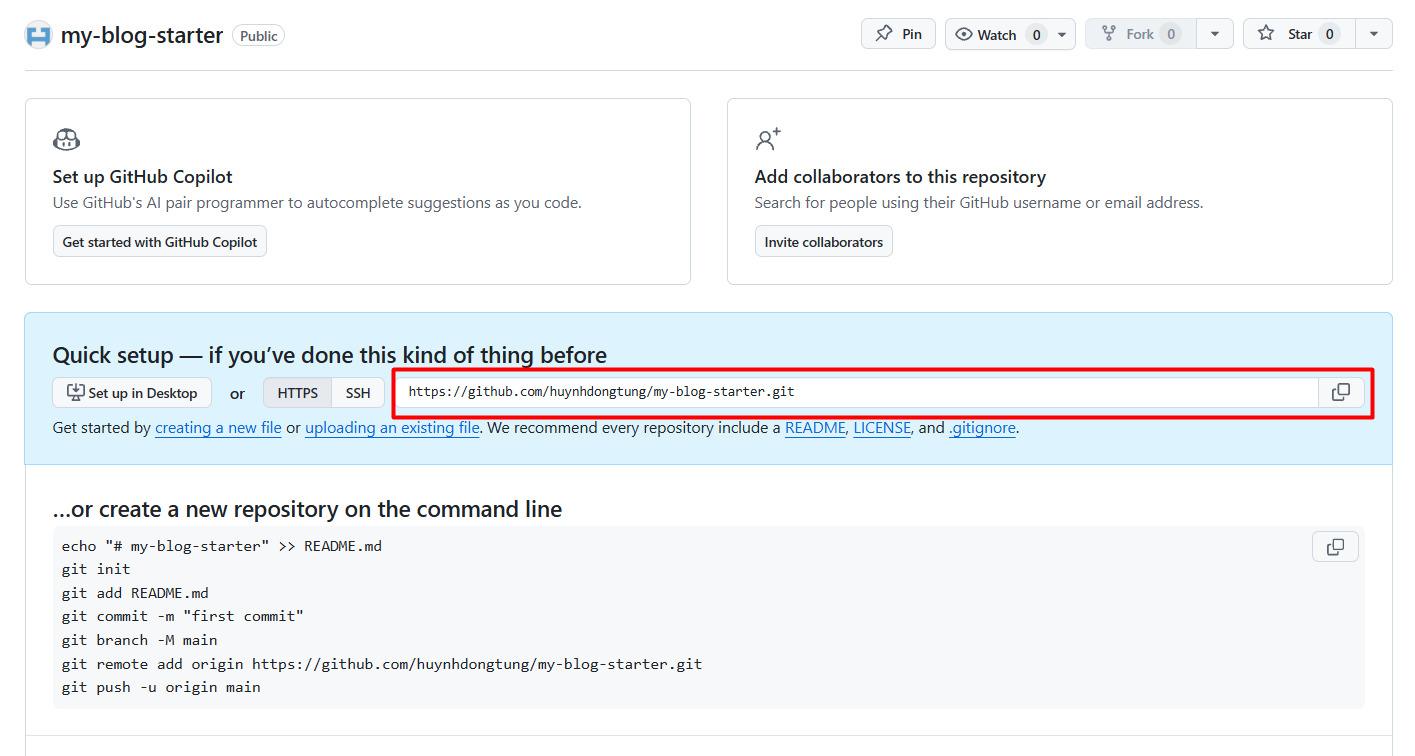Copy the command line instructions via clipboard icon
Screen dimensions: 1415x756
pos(1335,546)
